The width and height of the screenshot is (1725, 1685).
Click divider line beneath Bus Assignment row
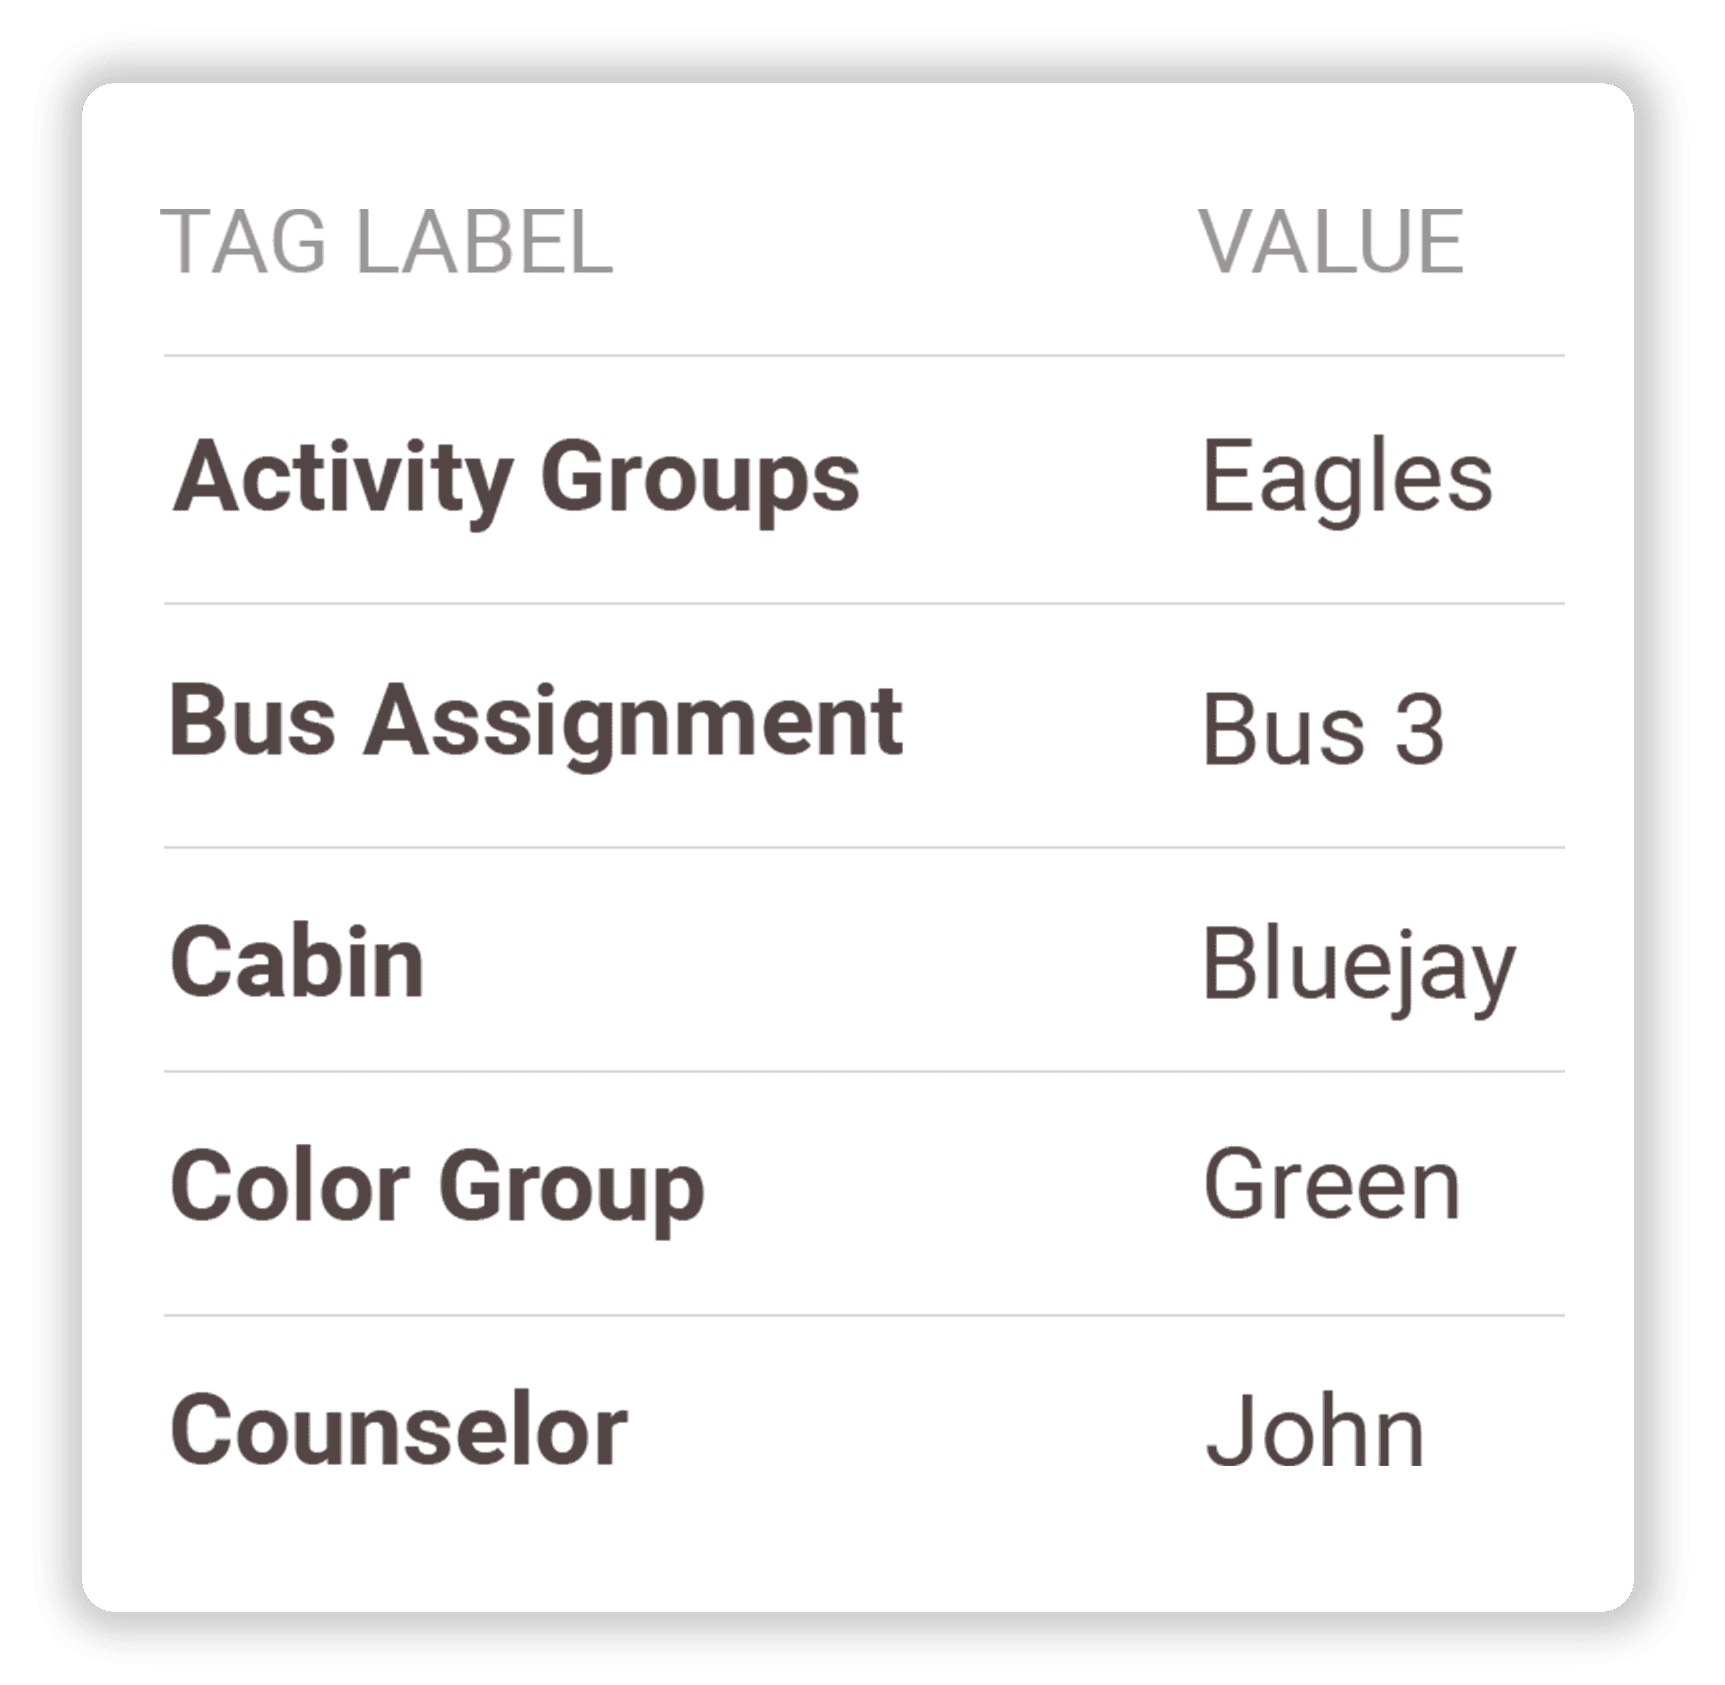click(x=864, y=847)
